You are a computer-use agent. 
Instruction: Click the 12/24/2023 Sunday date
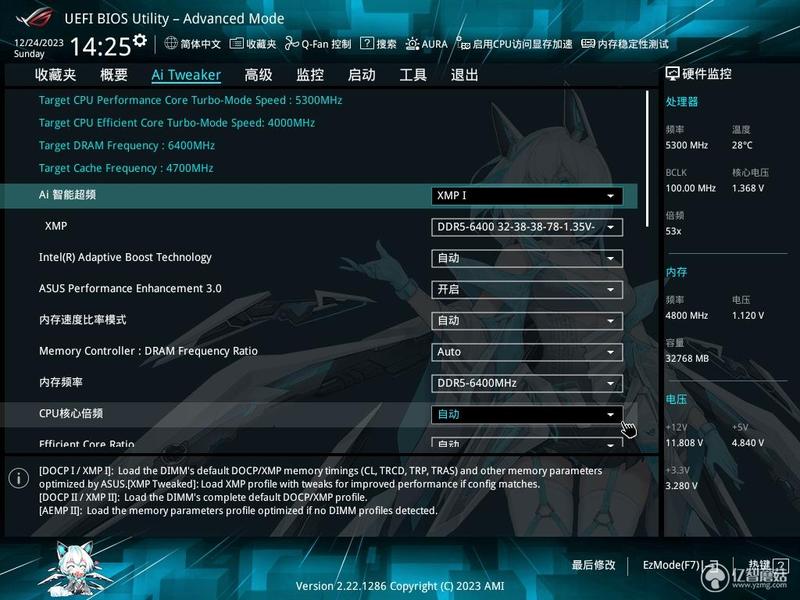(x=38, y=48)
